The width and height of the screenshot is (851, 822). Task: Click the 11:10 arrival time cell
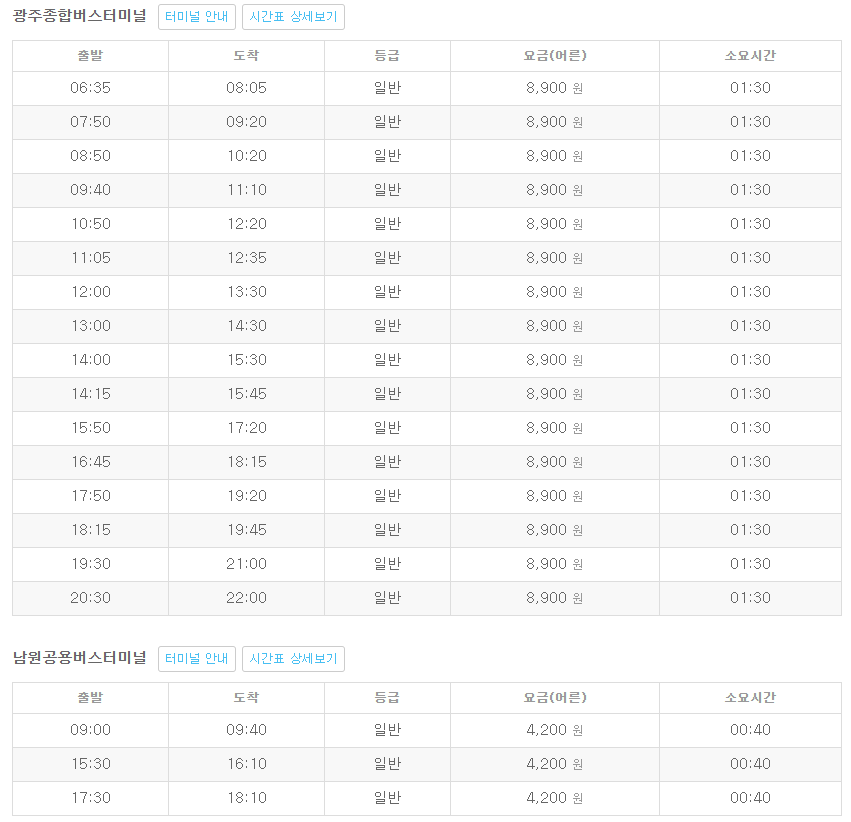pyautogui.click(x=246, y=190)
